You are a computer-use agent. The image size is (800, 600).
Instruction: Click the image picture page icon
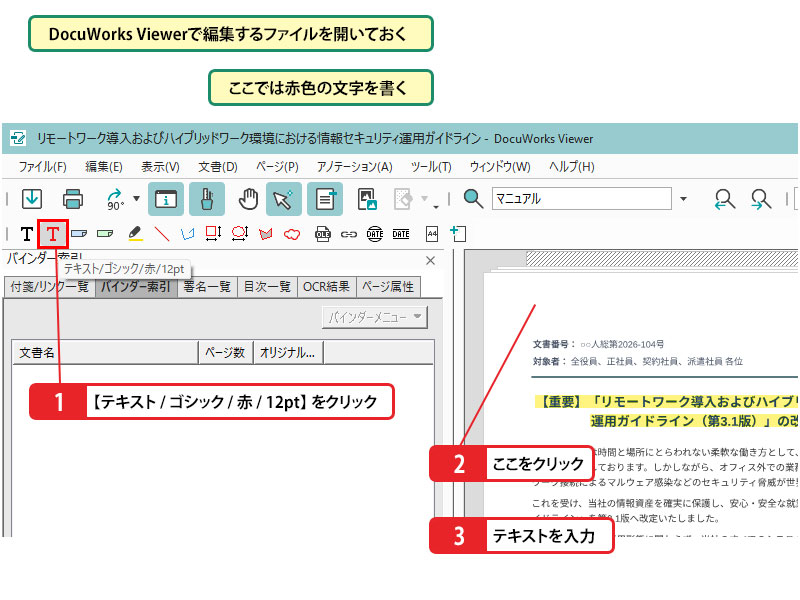[x=367, y=198]
